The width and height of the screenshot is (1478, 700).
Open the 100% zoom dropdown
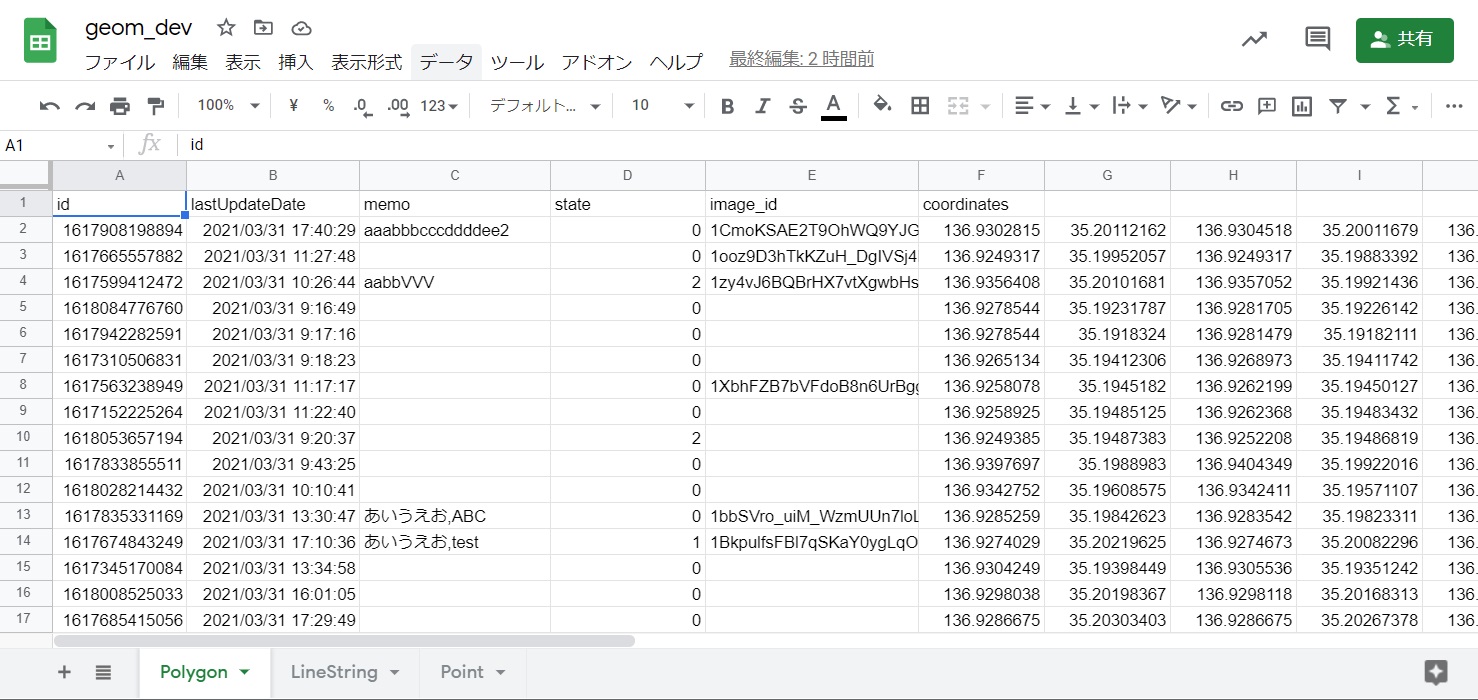[x=228, y=106]
